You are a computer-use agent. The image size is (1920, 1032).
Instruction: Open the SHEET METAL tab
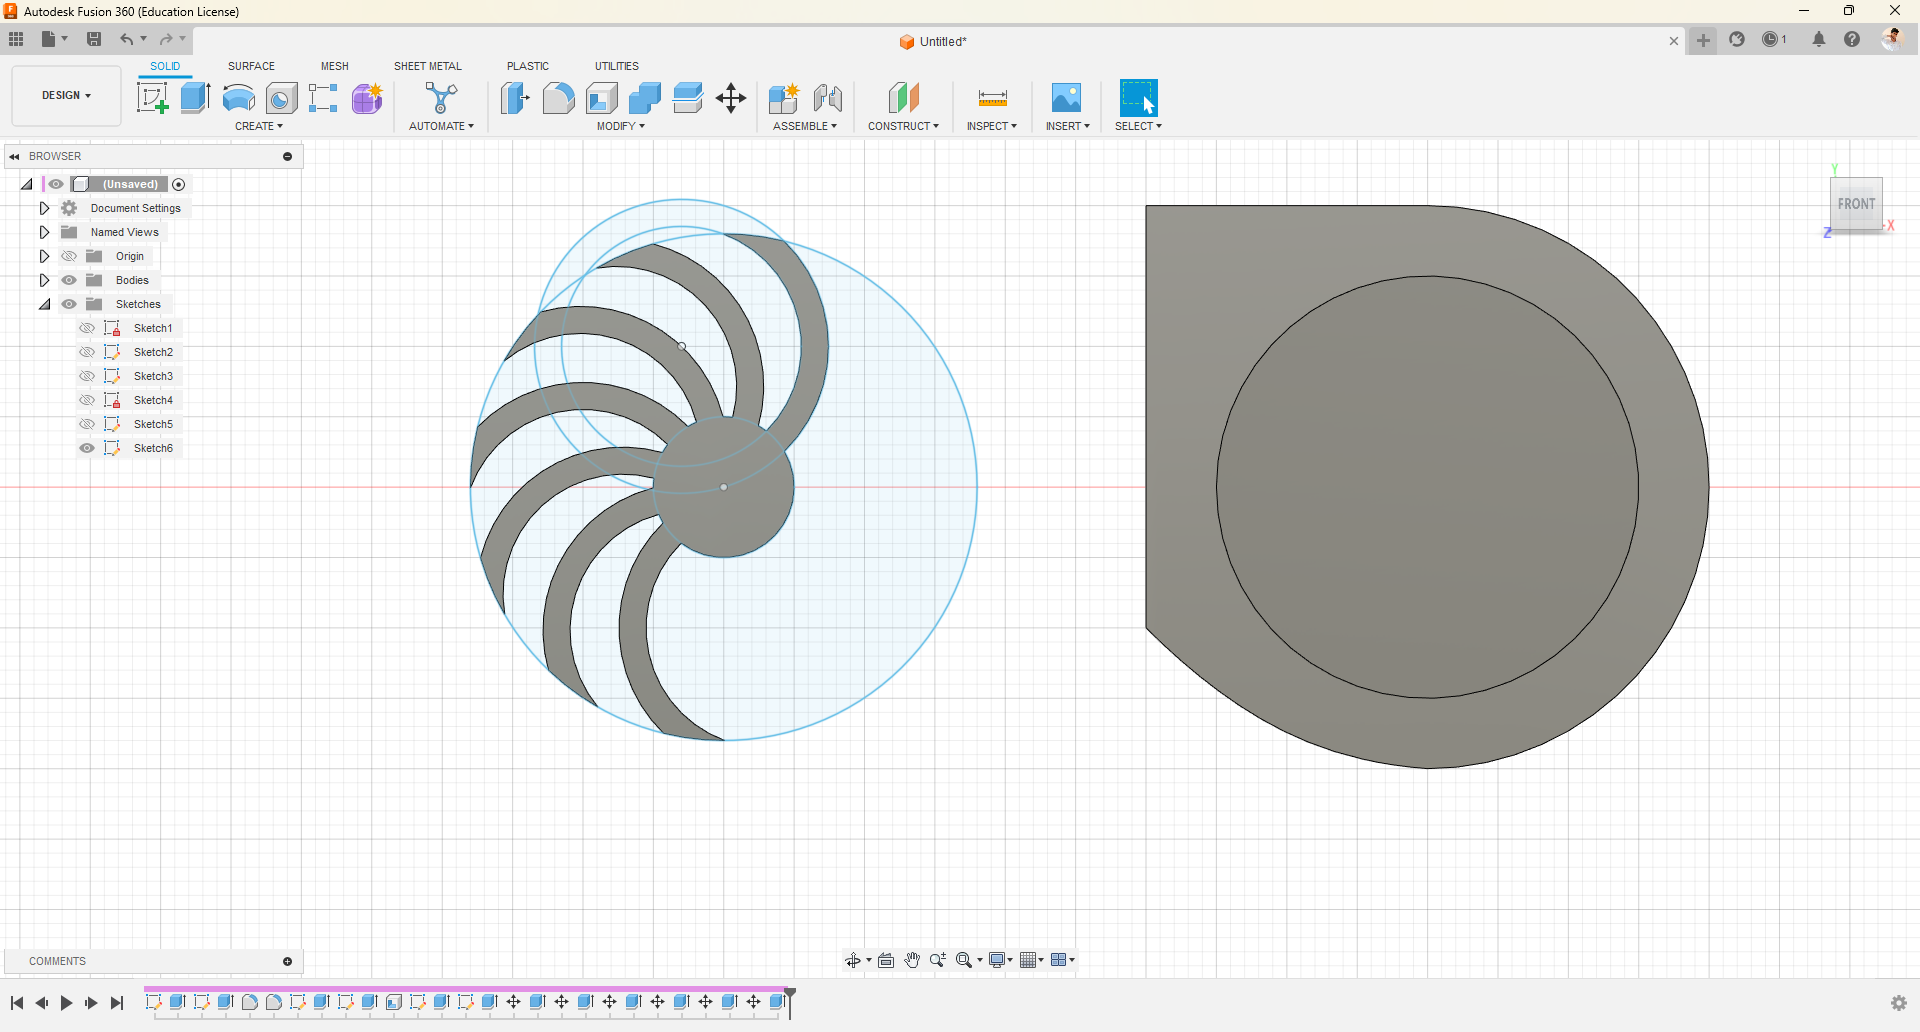pyautogui.click(x=427, y=66)
